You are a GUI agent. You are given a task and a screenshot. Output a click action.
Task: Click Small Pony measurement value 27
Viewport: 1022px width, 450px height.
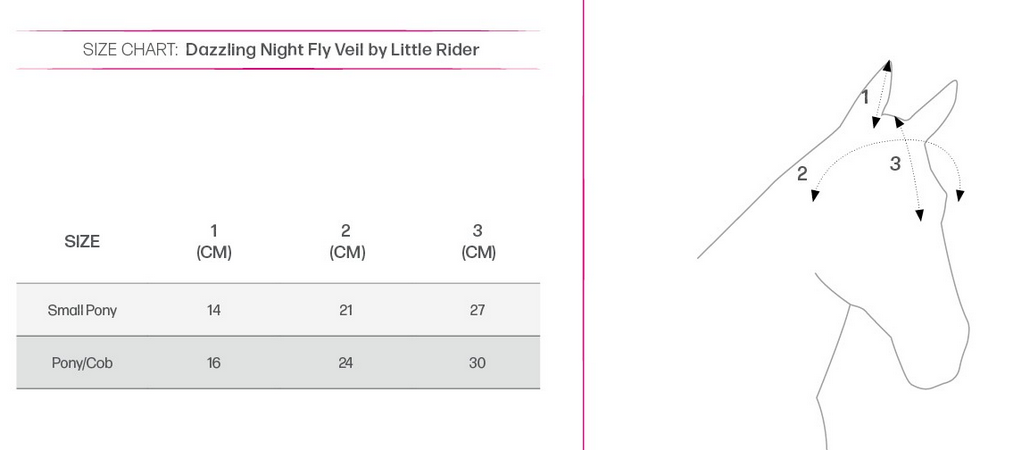[478, 310]
